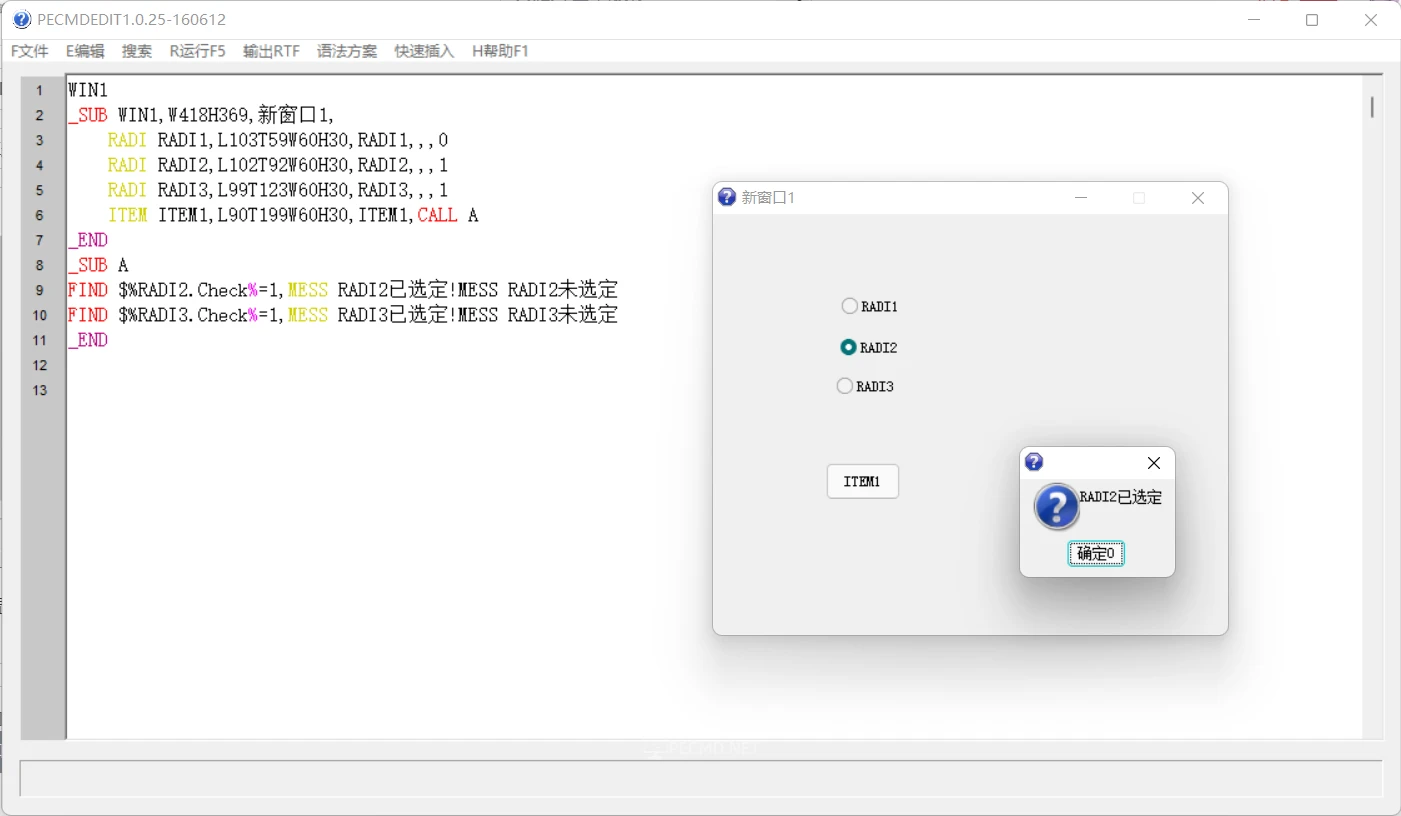Click FIND $%RADI2.Check line
1401x816 pixels.
[343, 290]
